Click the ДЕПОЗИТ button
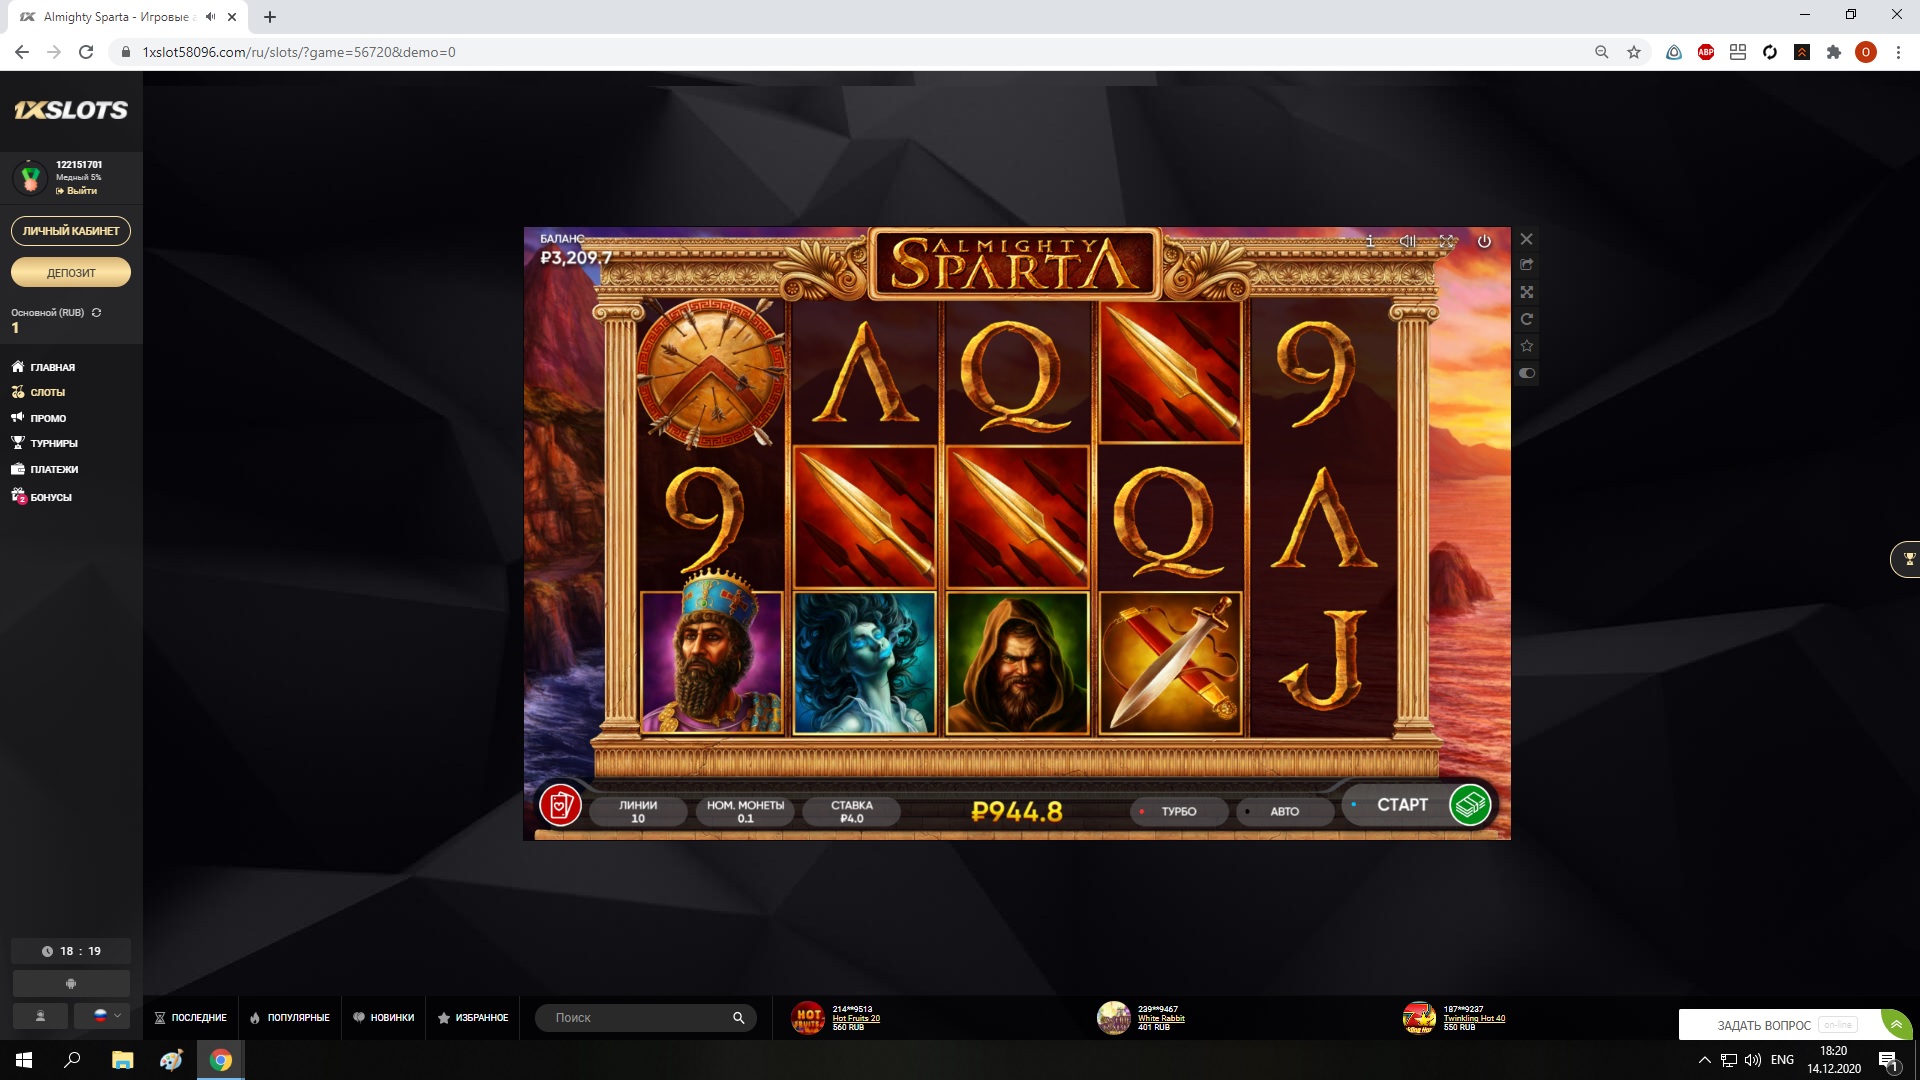Screen dimensions: 1920x1080 (71, 272)
